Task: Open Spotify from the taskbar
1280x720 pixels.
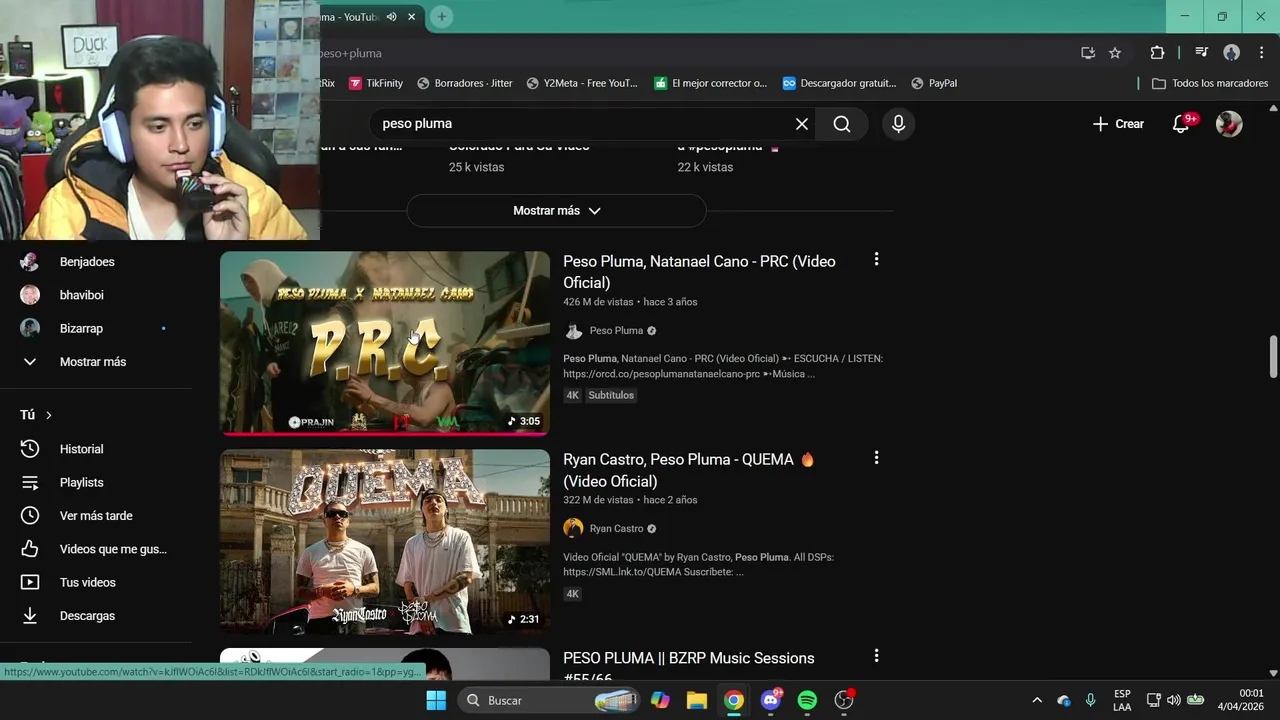Action: pos(807,700)
